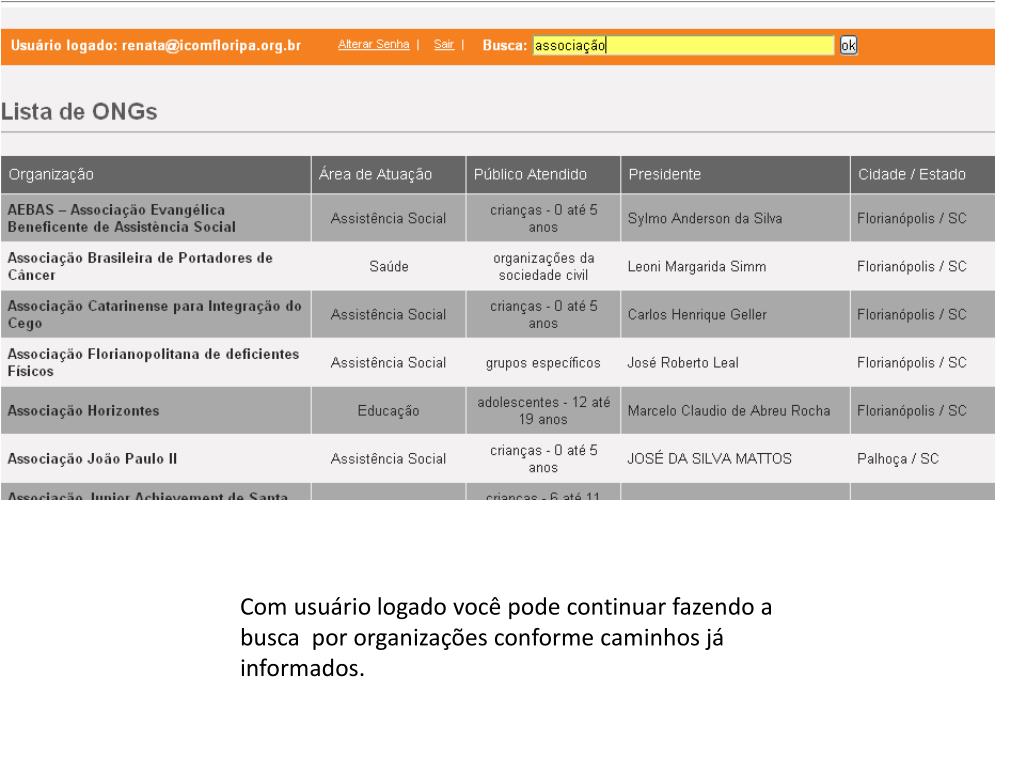Select Educação cell in Associação Horizontes row
Image resolution: width=1024 pixels, height=768 pixels.
388,411
